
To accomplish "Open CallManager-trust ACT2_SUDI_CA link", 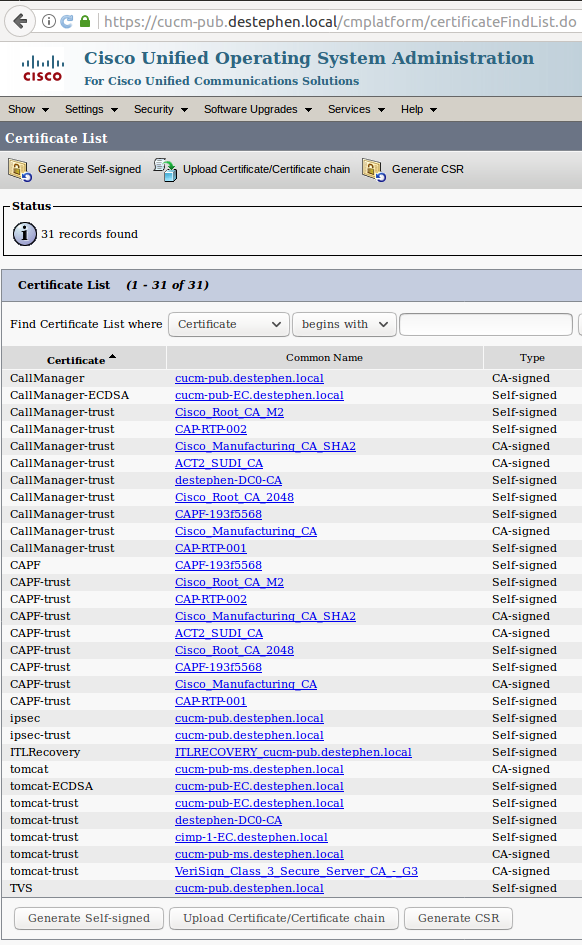I will point(219,463).
